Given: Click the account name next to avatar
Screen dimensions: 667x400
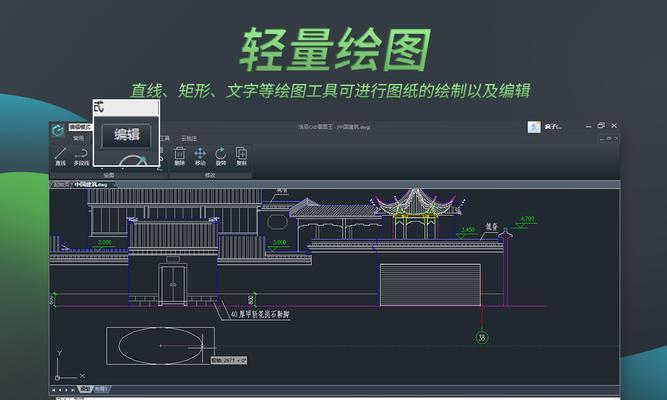Looking at the screenshot, I should 553,127.
